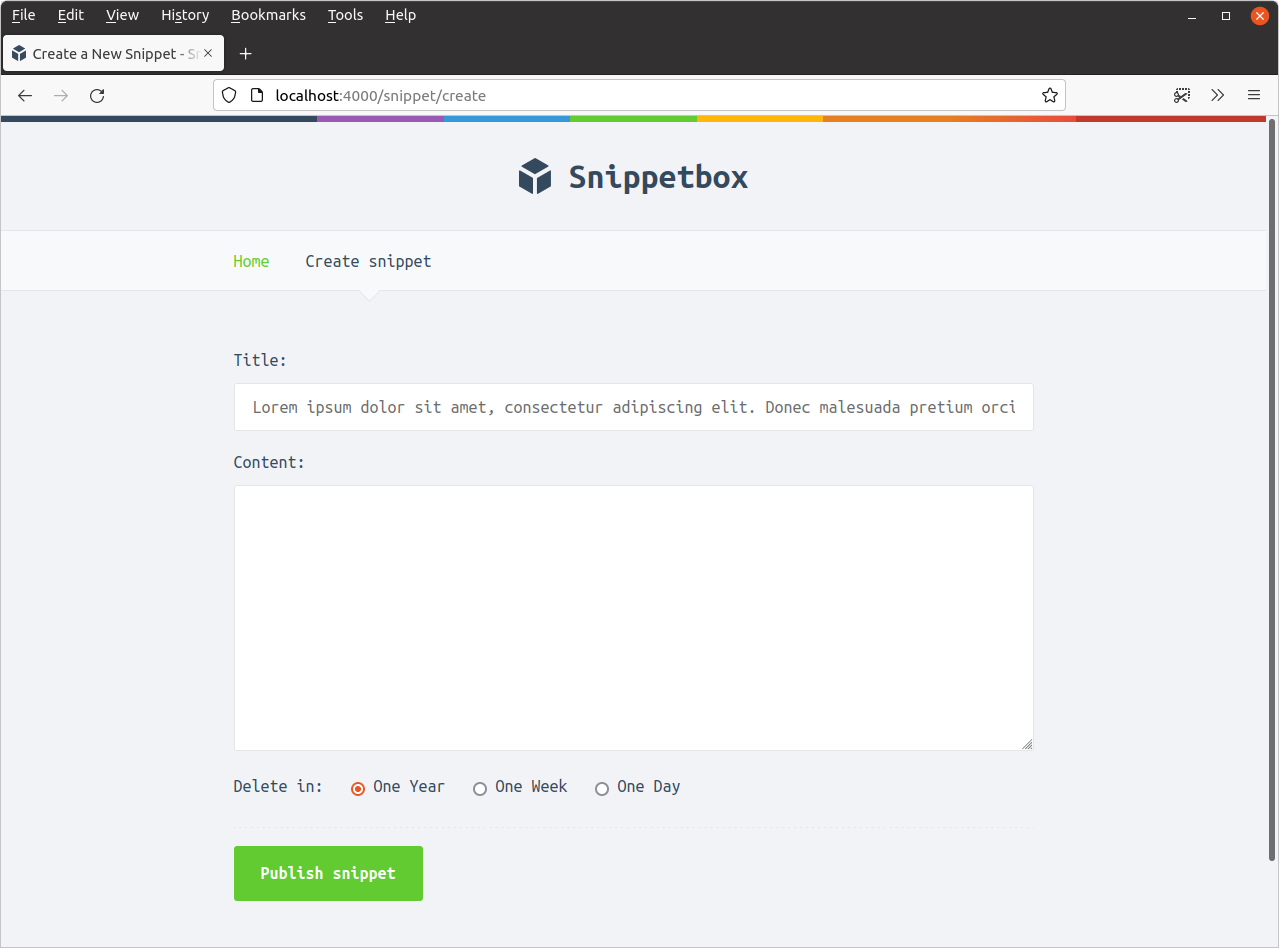Open the Bookmarks menu

pyautogui.click(x=268, y=15)
